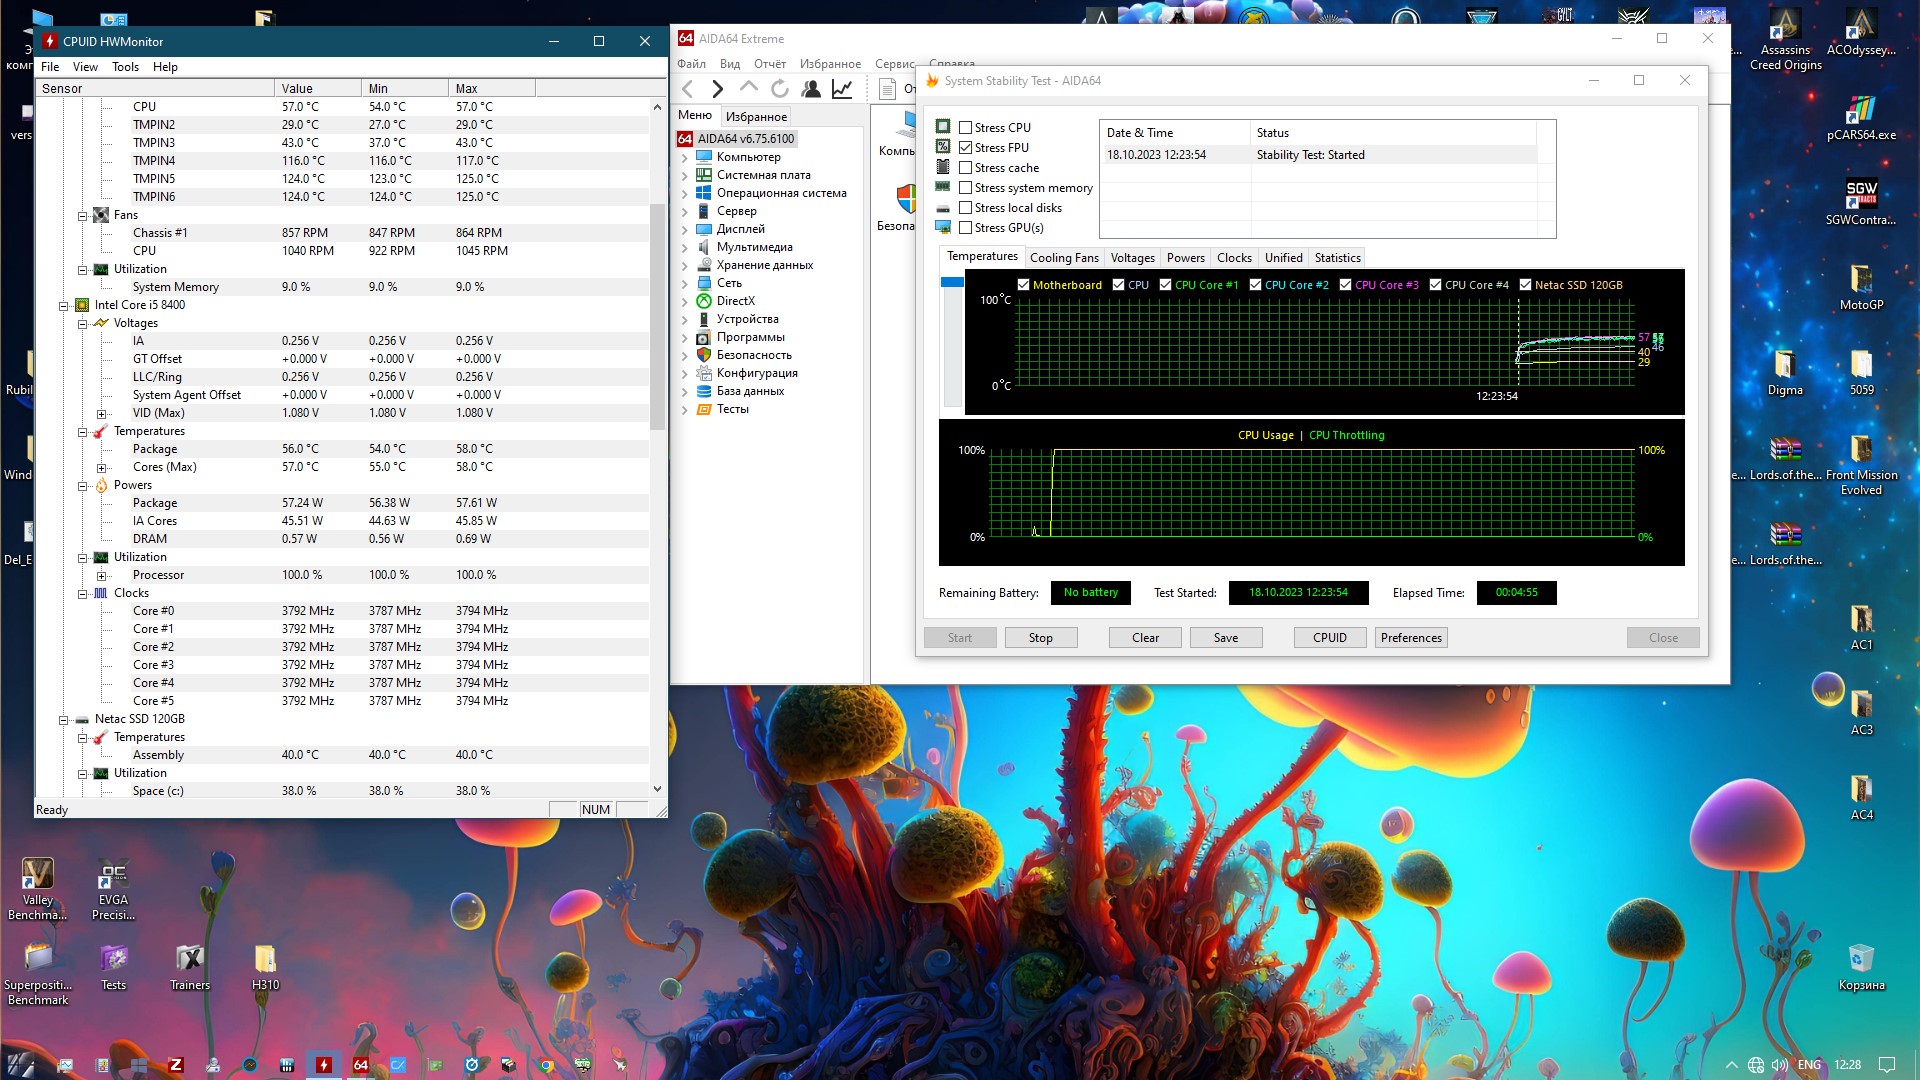Collapse the Intel Core i5 8400 tree node
This screenshot has width=1920, height=1080.
63,306
